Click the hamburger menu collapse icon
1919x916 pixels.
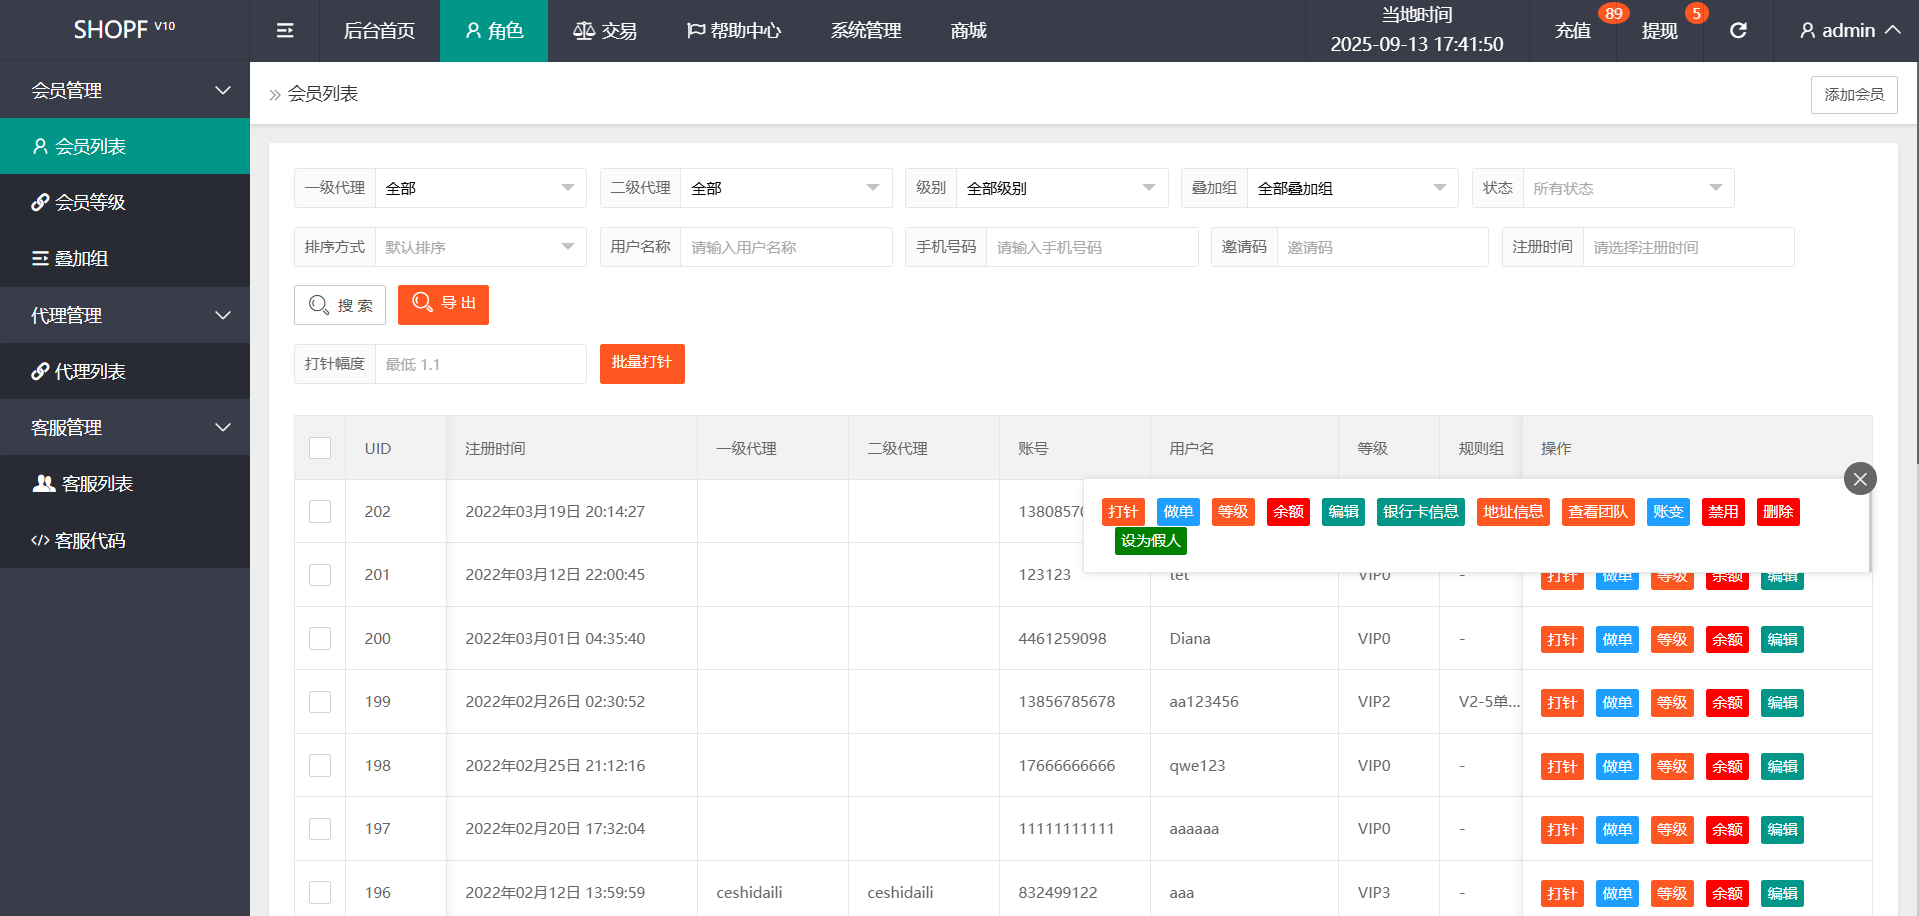285,31
